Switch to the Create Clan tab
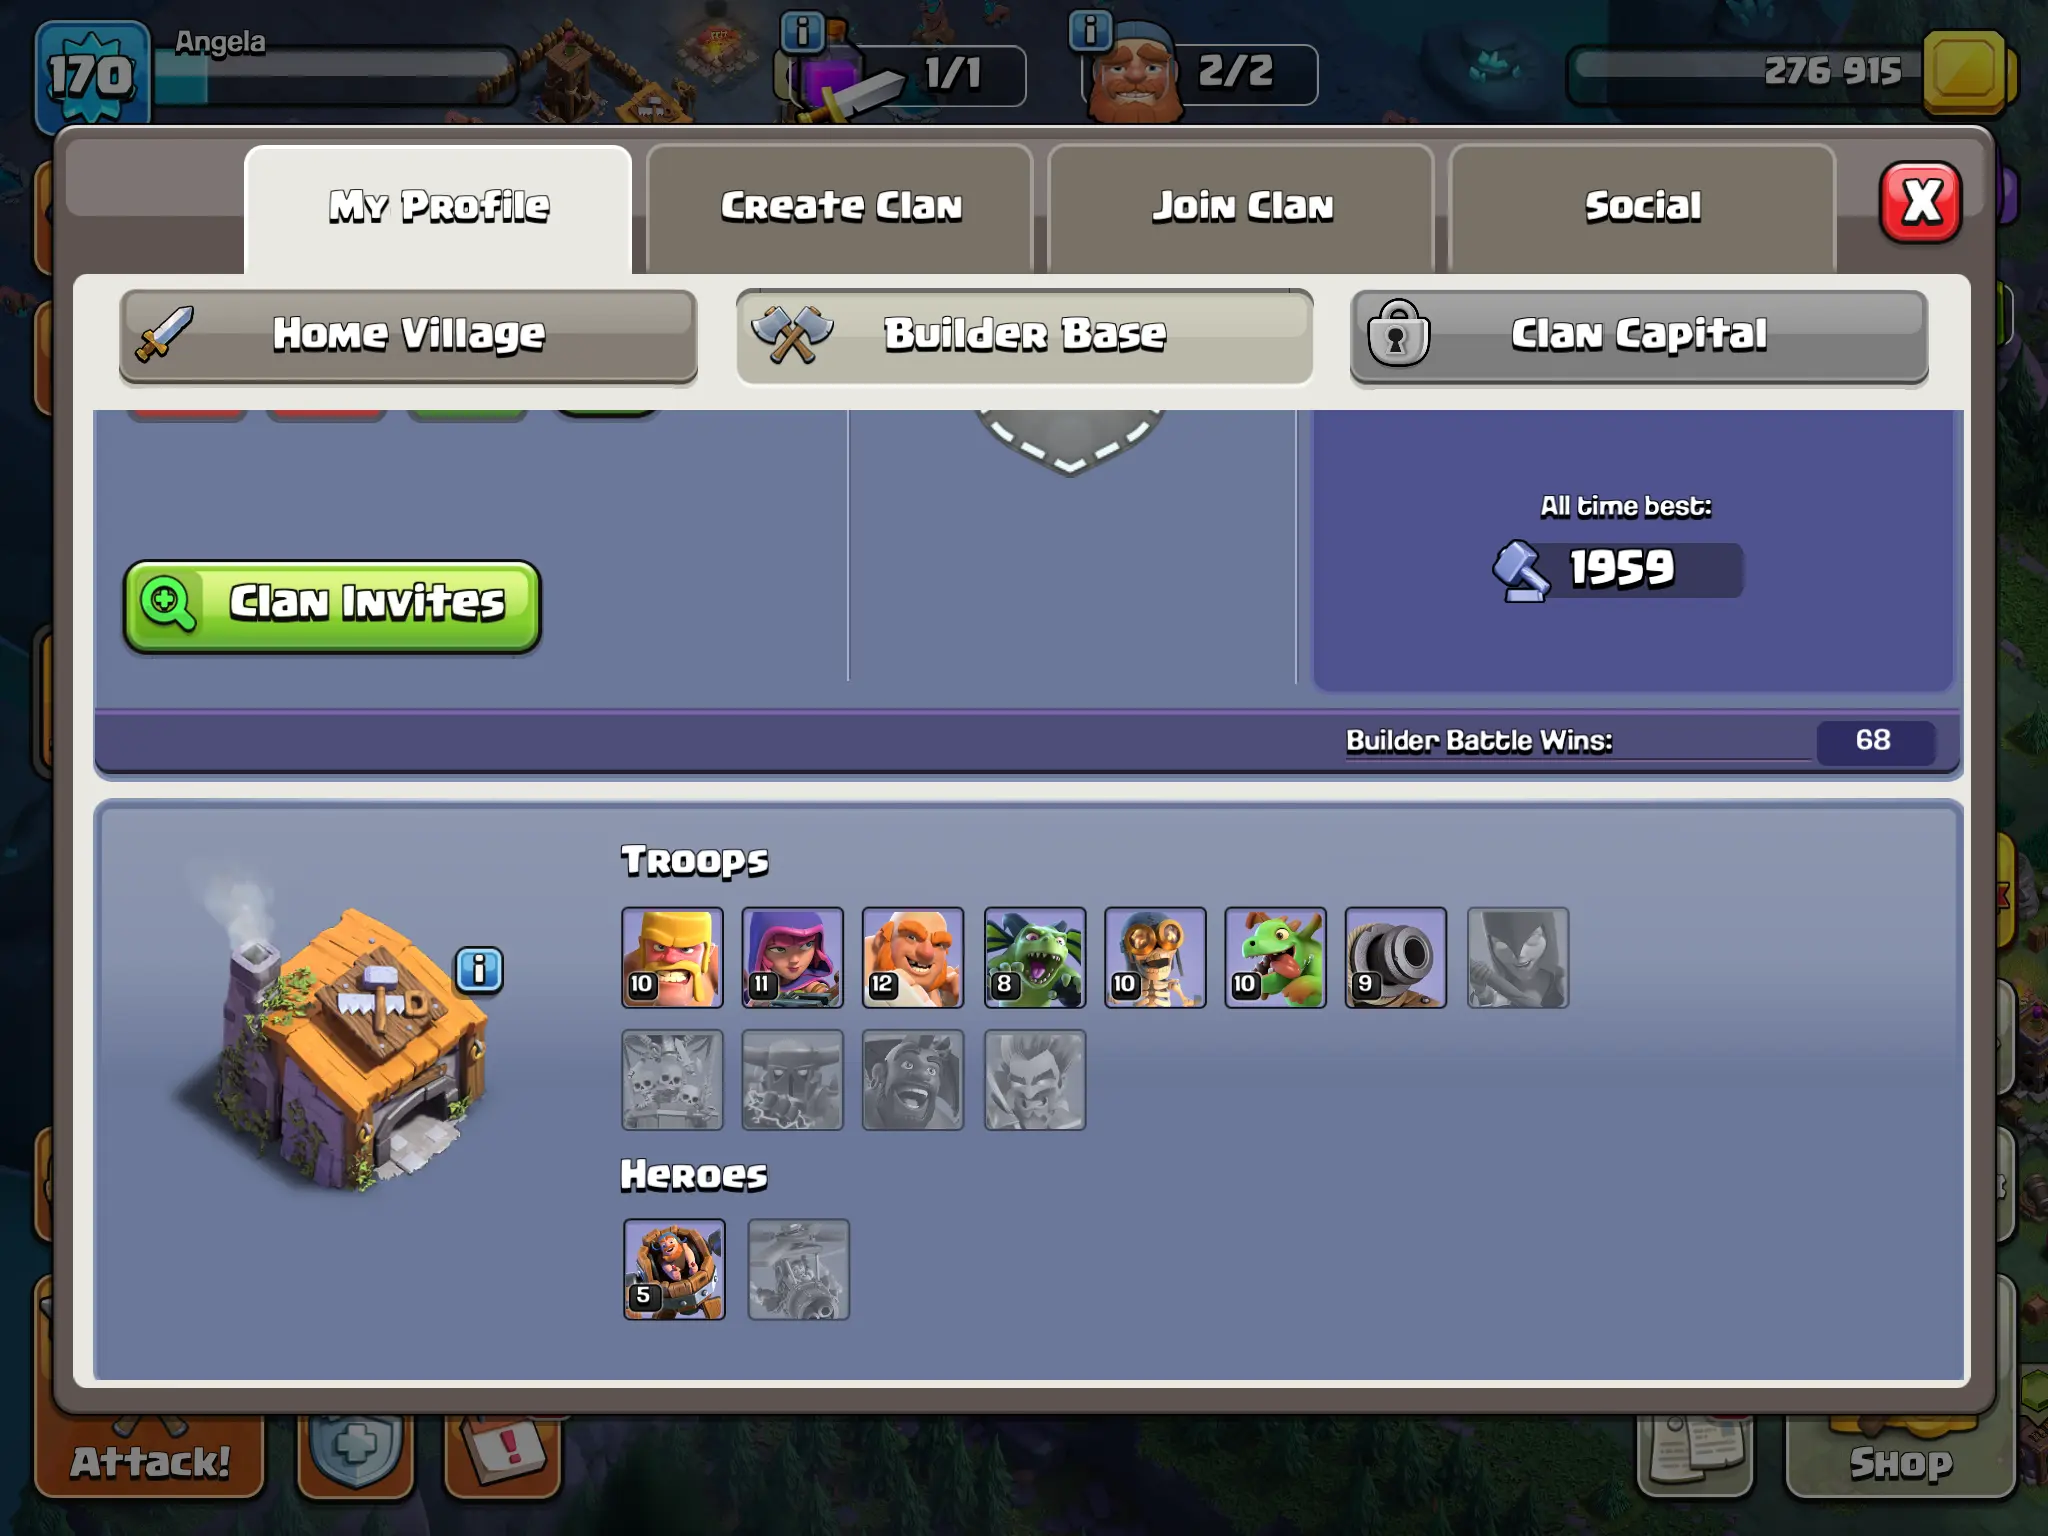The image size is (2048, 1536). [x=840, y=207]
